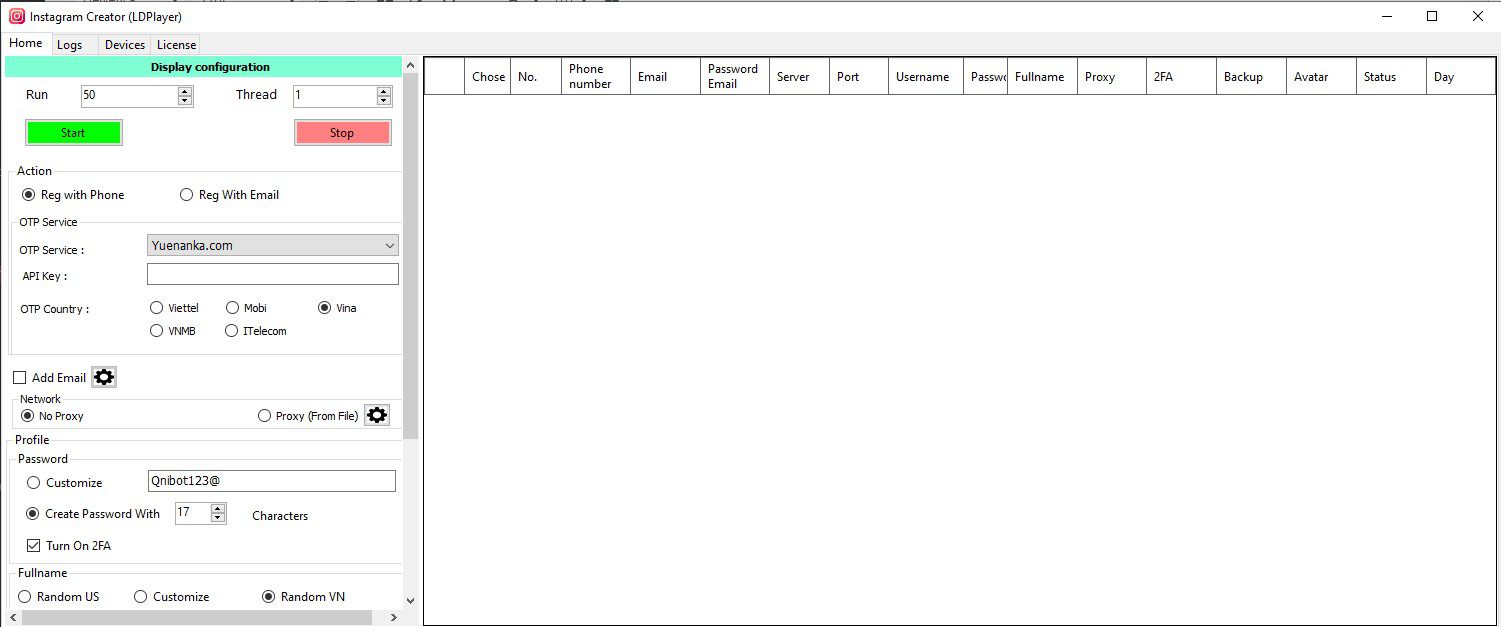Click the 2FA column header
The width and height of the screenshot is (1501, 627).
click(1182, 77)
